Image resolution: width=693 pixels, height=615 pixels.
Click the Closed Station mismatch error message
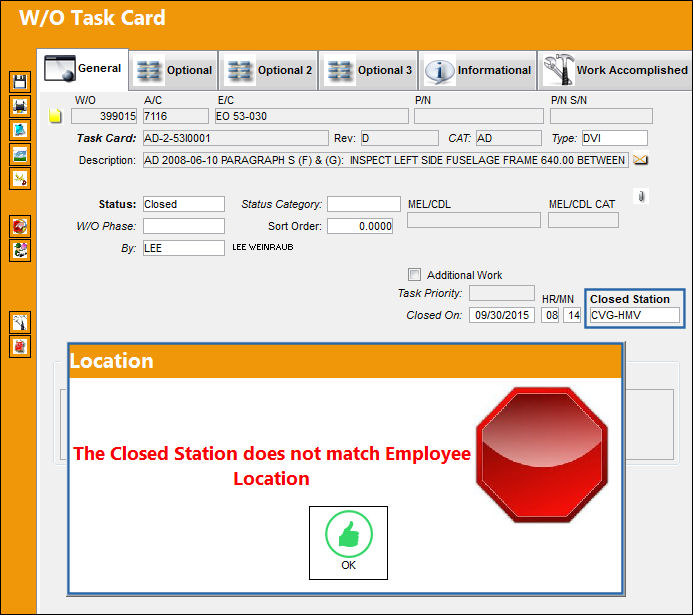[272, 466]
